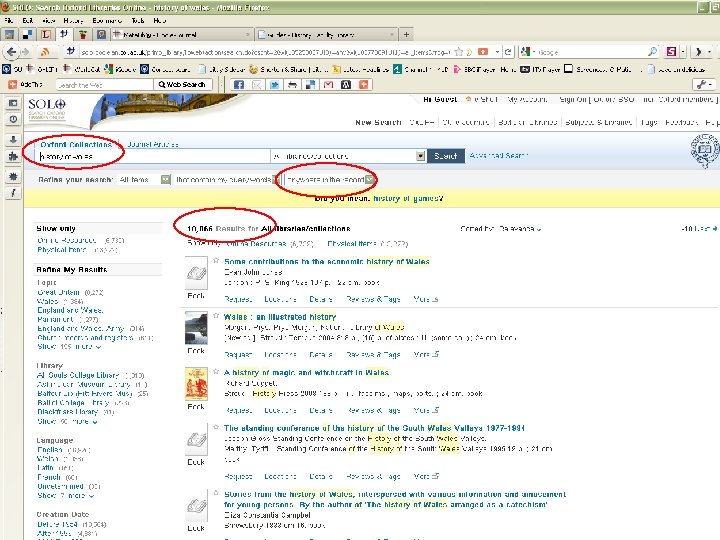Click the New Search link
The image size is (720, 540).
[378, 123]
